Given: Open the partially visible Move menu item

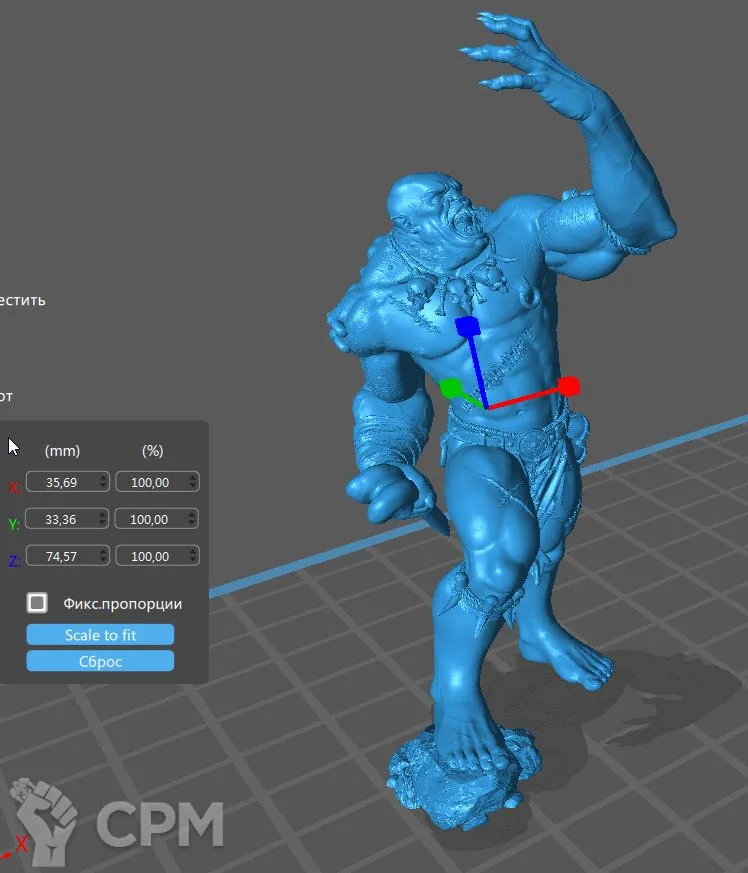Looking at the screenshot, I should pyautogui.click(x=22, y=300).
